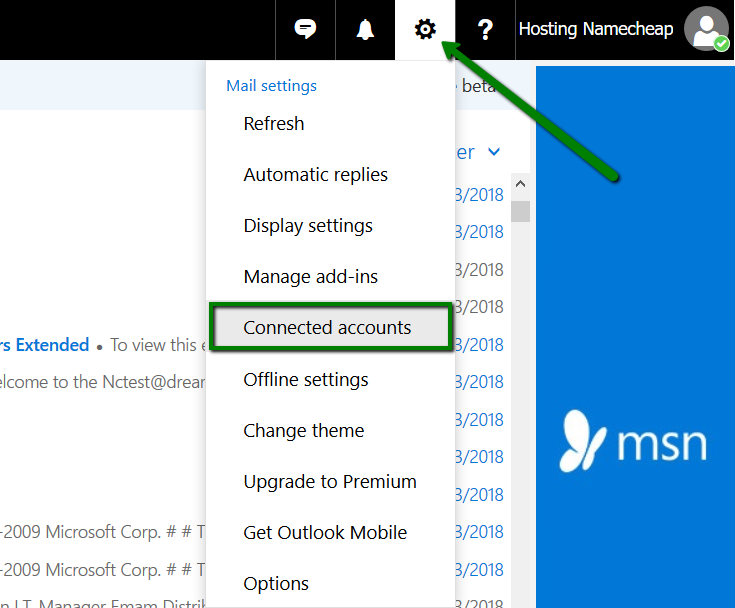
Task: Select Connected accounts
Action: pos(330,327)
